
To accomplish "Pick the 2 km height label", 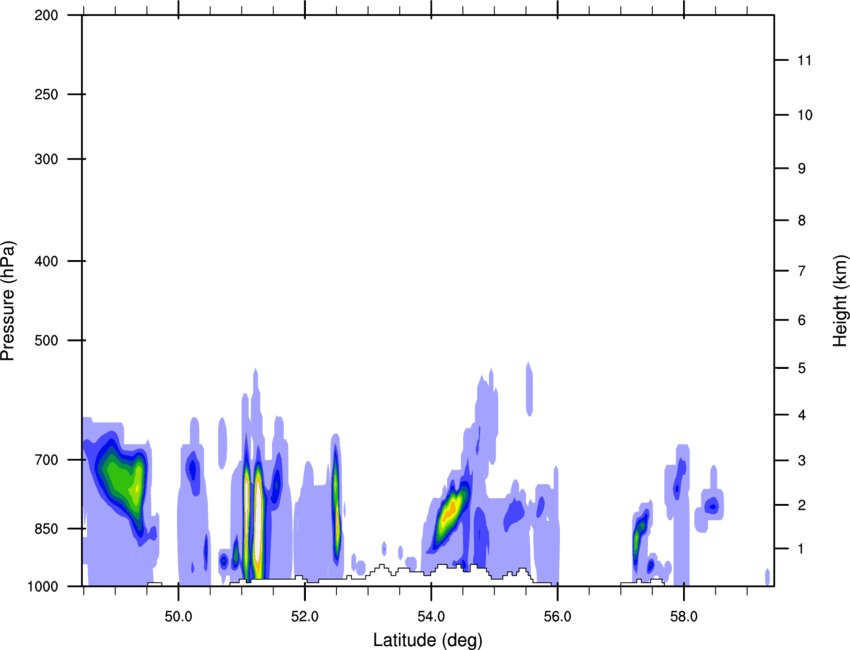I will pyautogui.click(x=802, y=505).
